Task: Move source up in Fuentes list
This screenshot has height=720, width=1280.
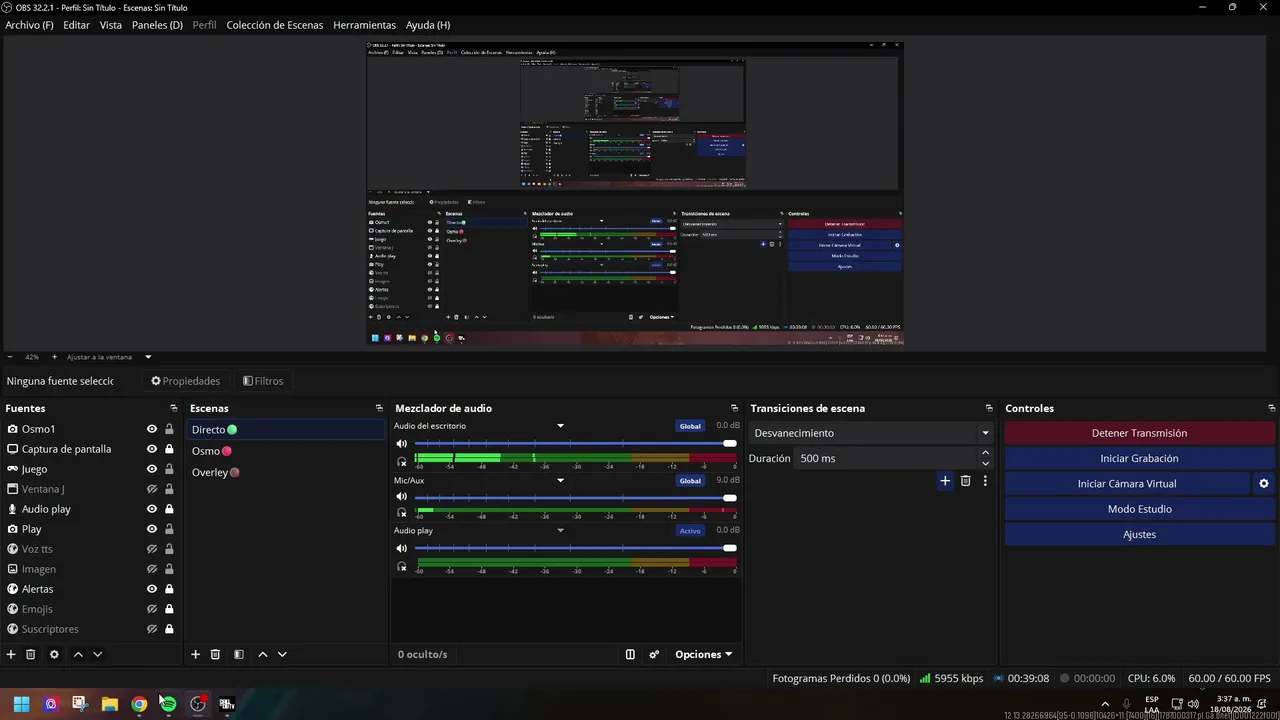Action: point(78,654)
